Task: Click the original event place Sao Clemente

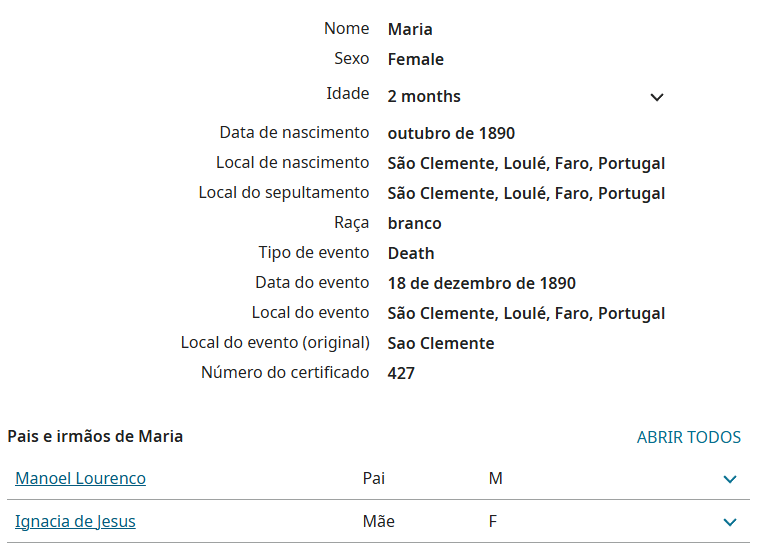Action: coord(441,343)
